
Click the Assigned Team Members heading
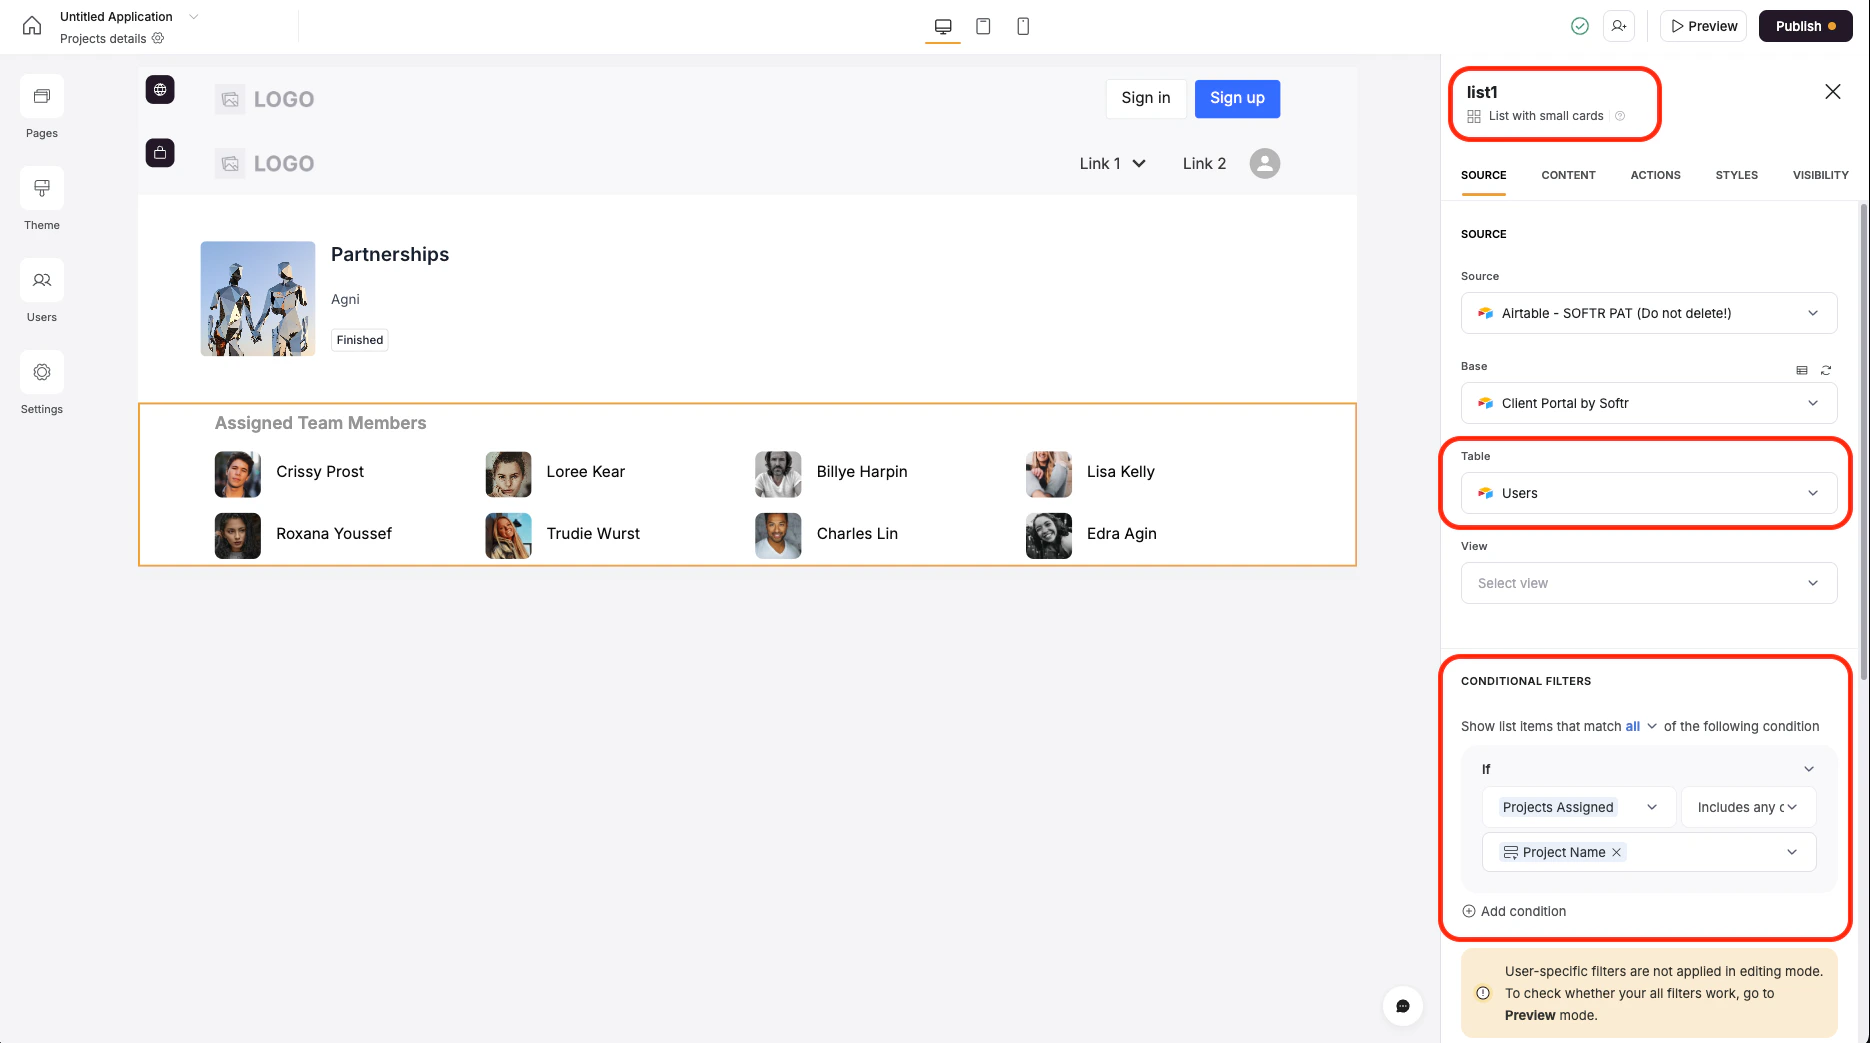pyautogui.click(x=320, y=423)
